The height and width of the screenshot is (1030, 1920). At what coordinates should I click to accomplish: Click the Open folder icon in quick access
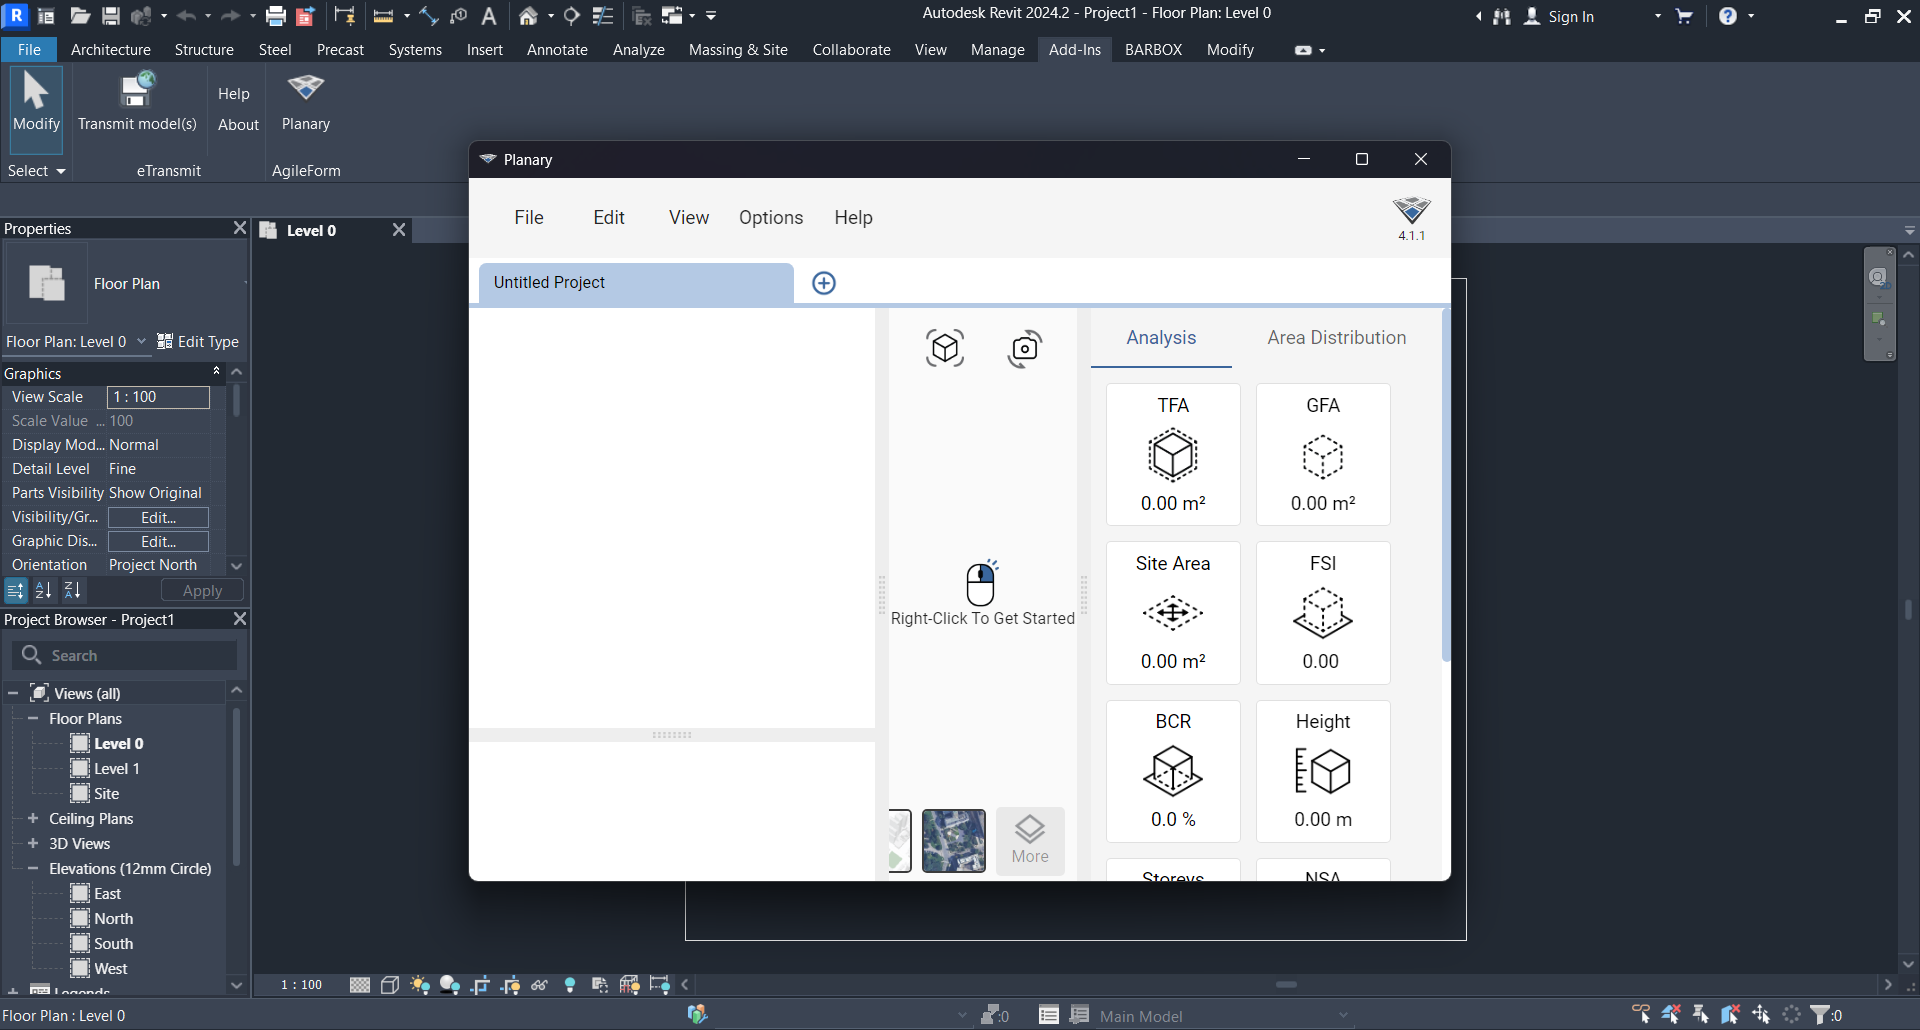(x=80, y=16)
